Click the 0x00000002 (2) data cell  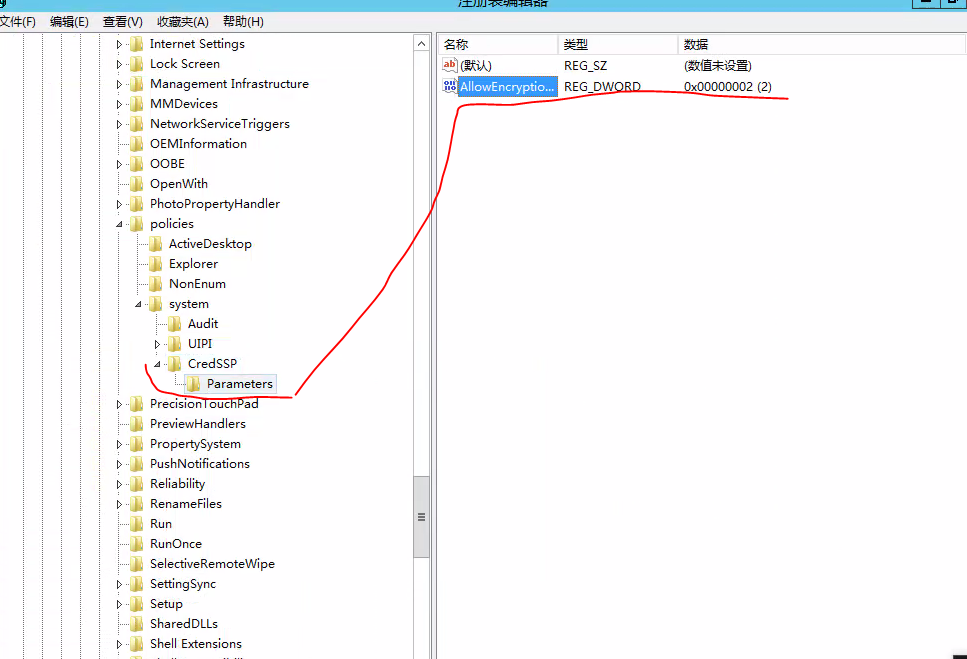(x=727, y=86)
